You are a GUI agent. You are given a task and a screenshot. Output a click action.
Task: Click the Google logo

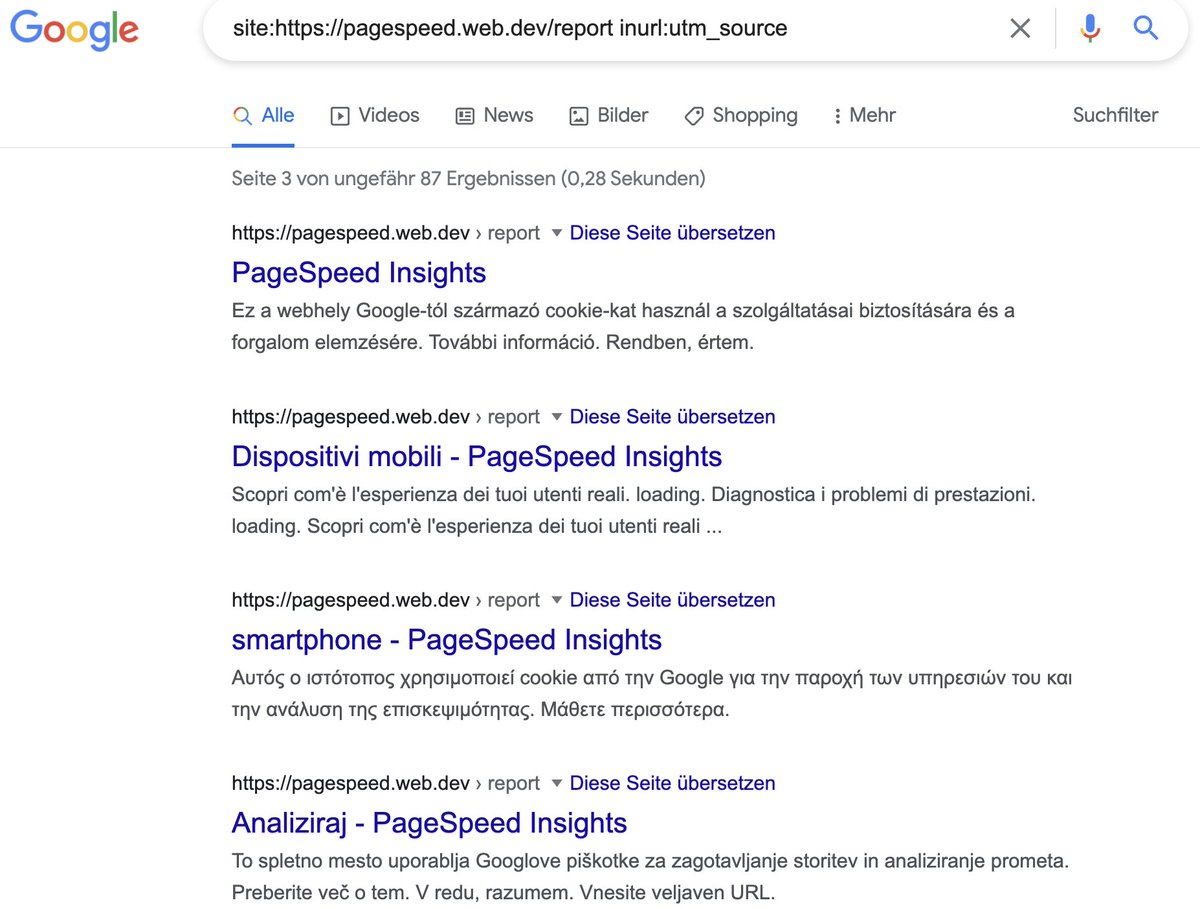74,29
